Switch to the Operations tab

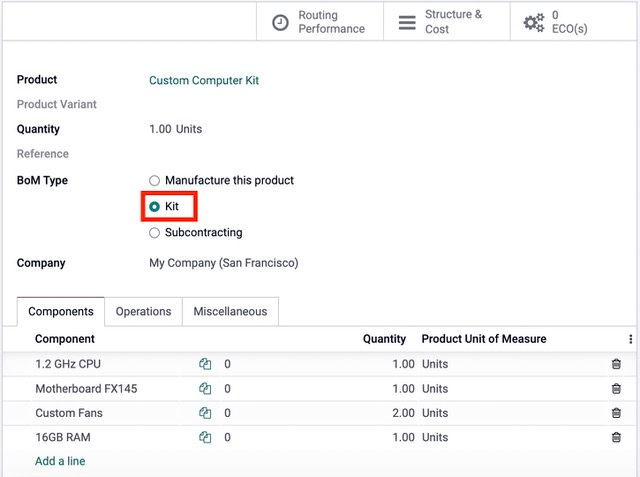pyautogui.click(x=143, y=312)
